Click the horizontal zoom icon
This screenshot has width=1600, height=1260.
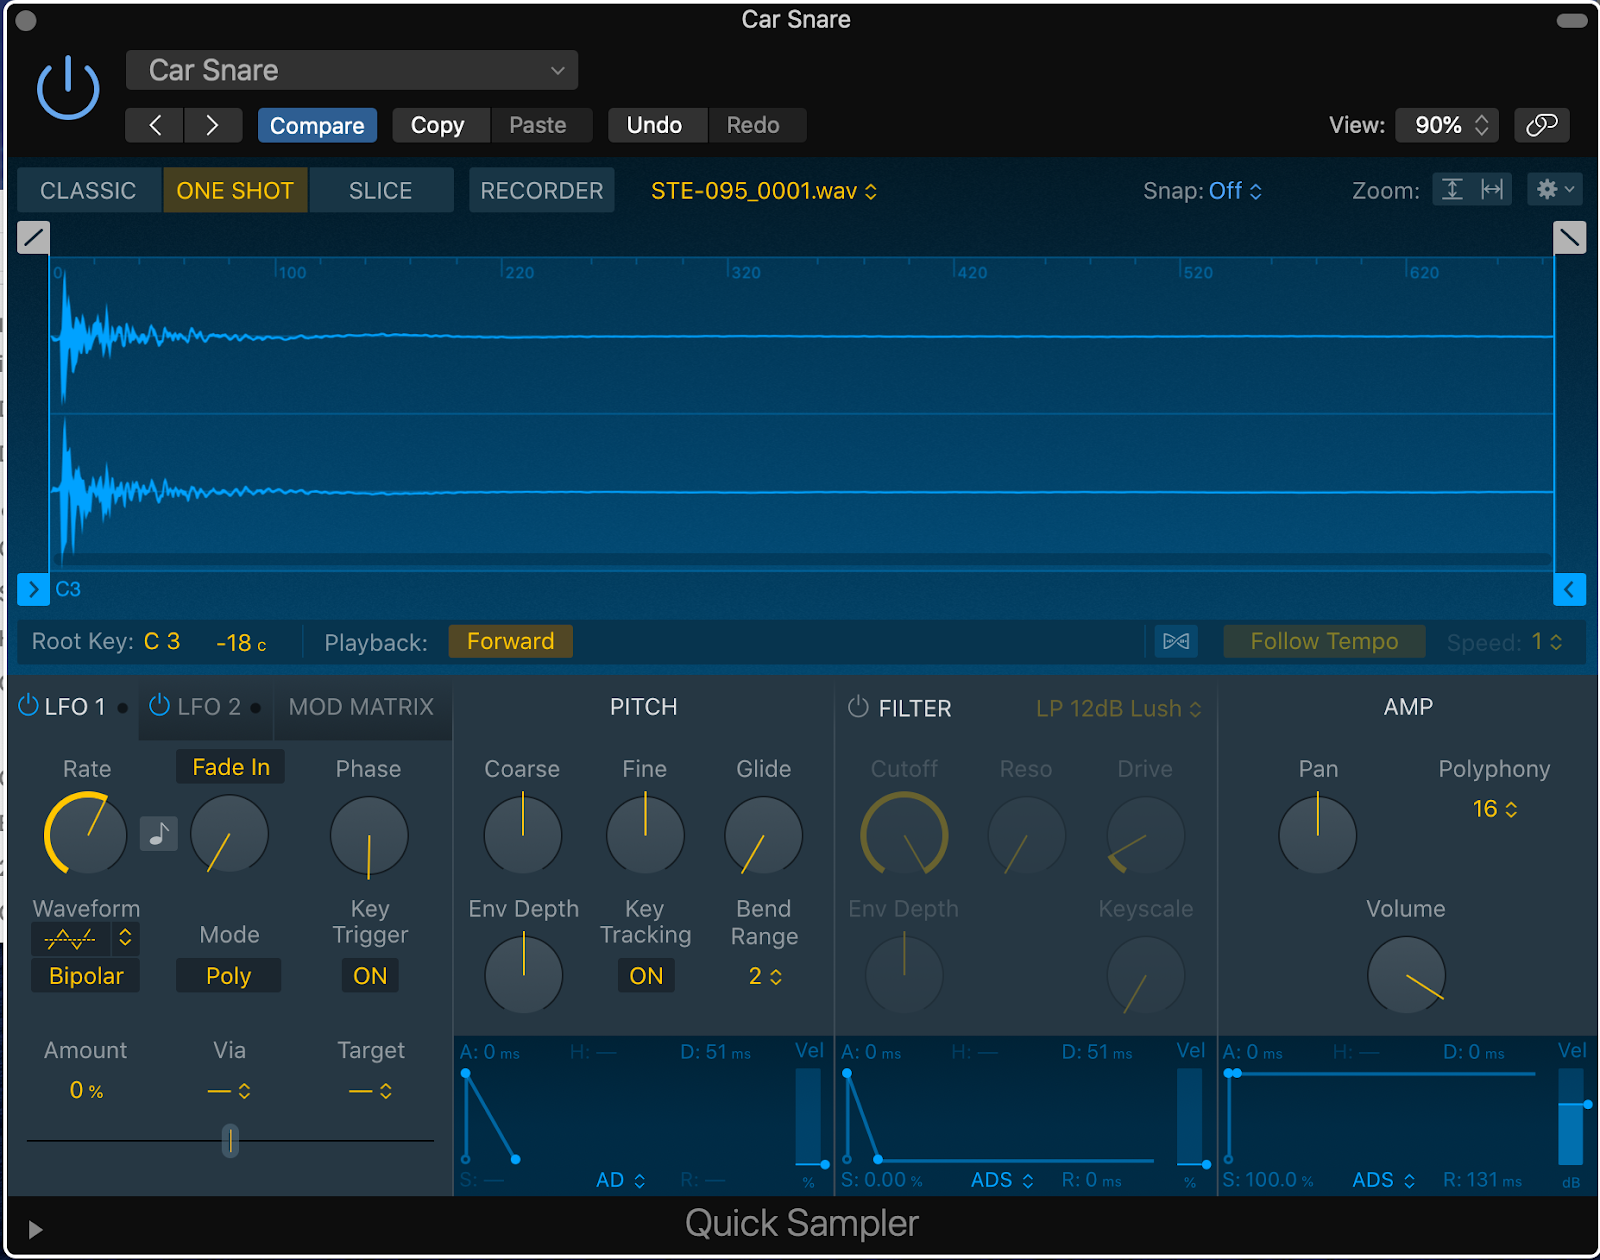coord(1492,190)
